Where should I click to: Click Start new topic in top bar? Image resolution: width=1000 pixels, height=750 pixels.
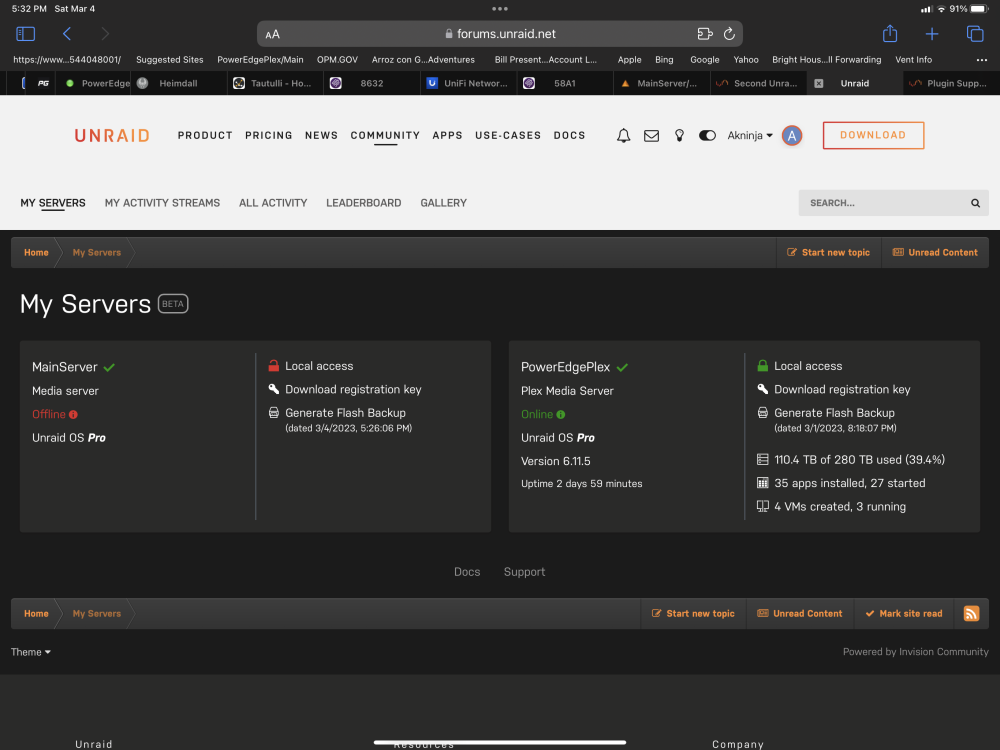pos(828,253)
